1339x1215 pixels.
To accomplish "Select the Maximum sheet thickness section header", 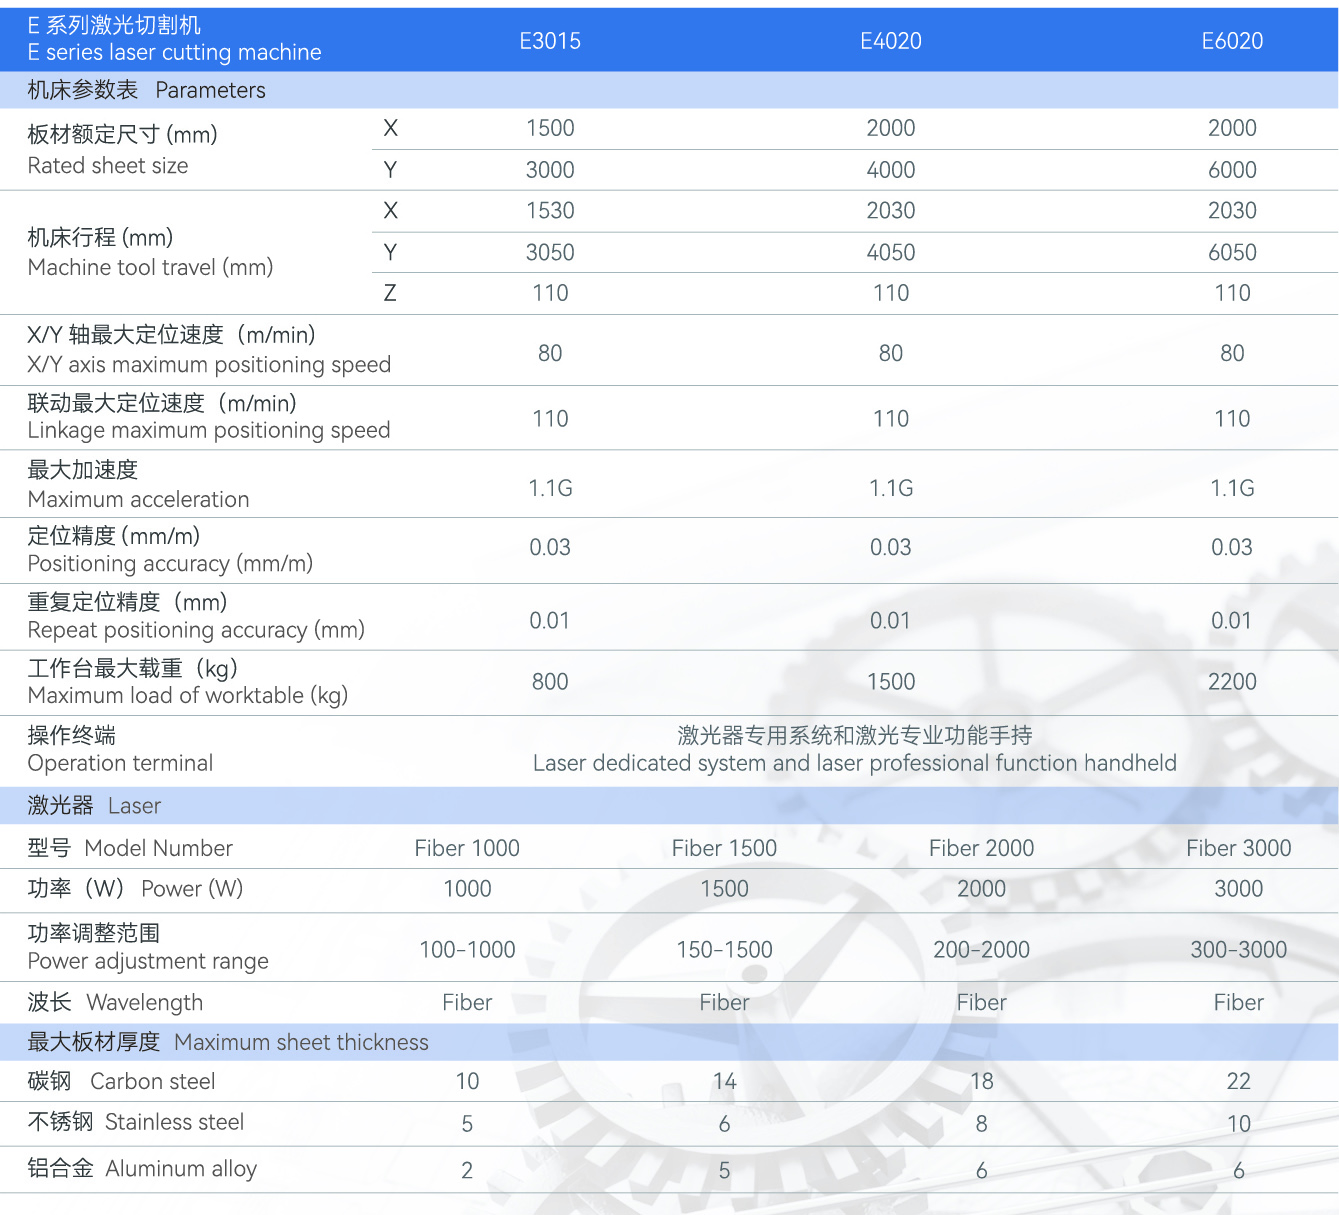I will [x=228, y=1042].
